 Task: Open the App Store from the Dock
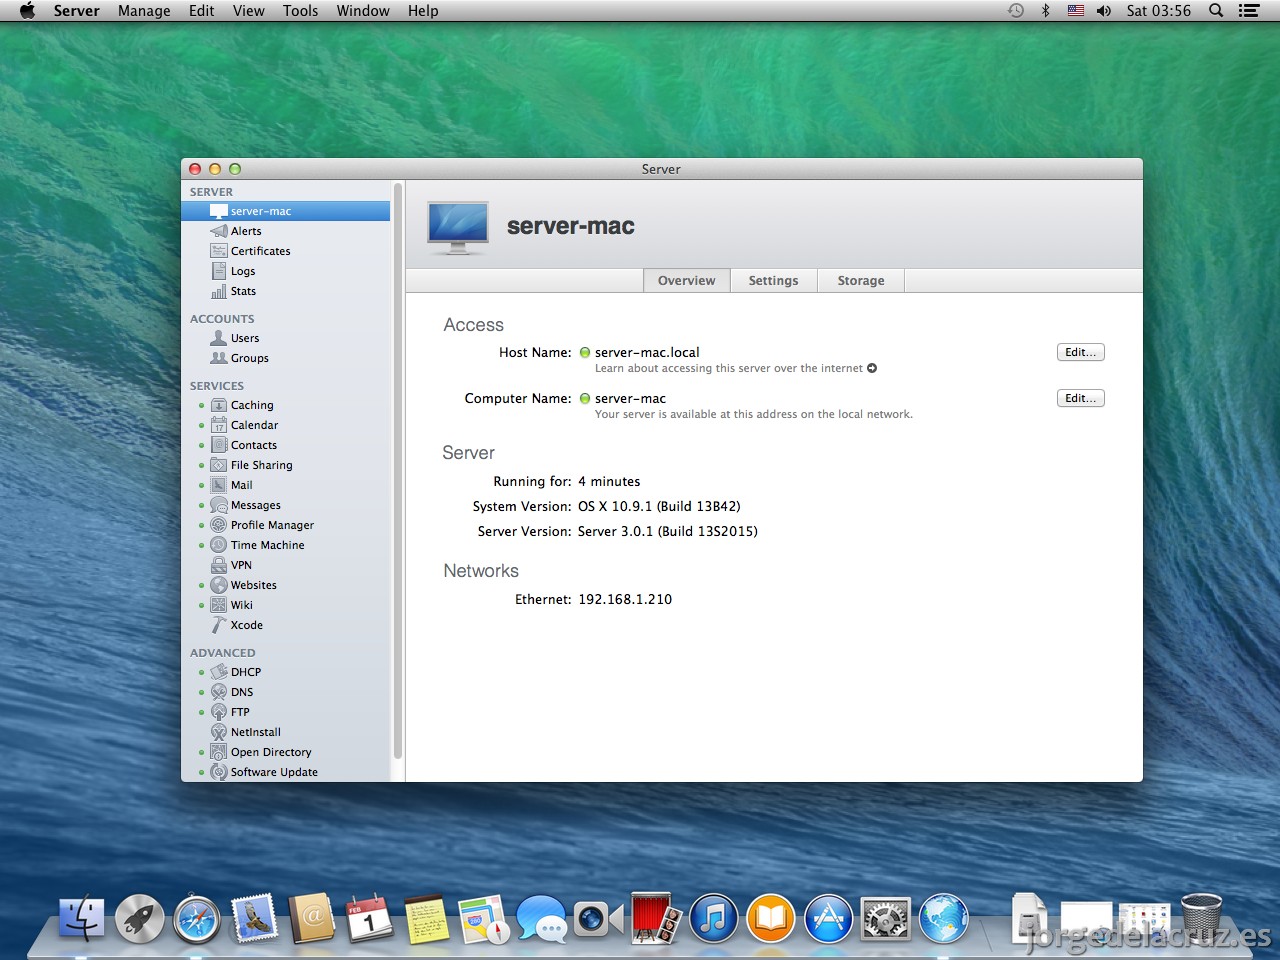point(828,918)
